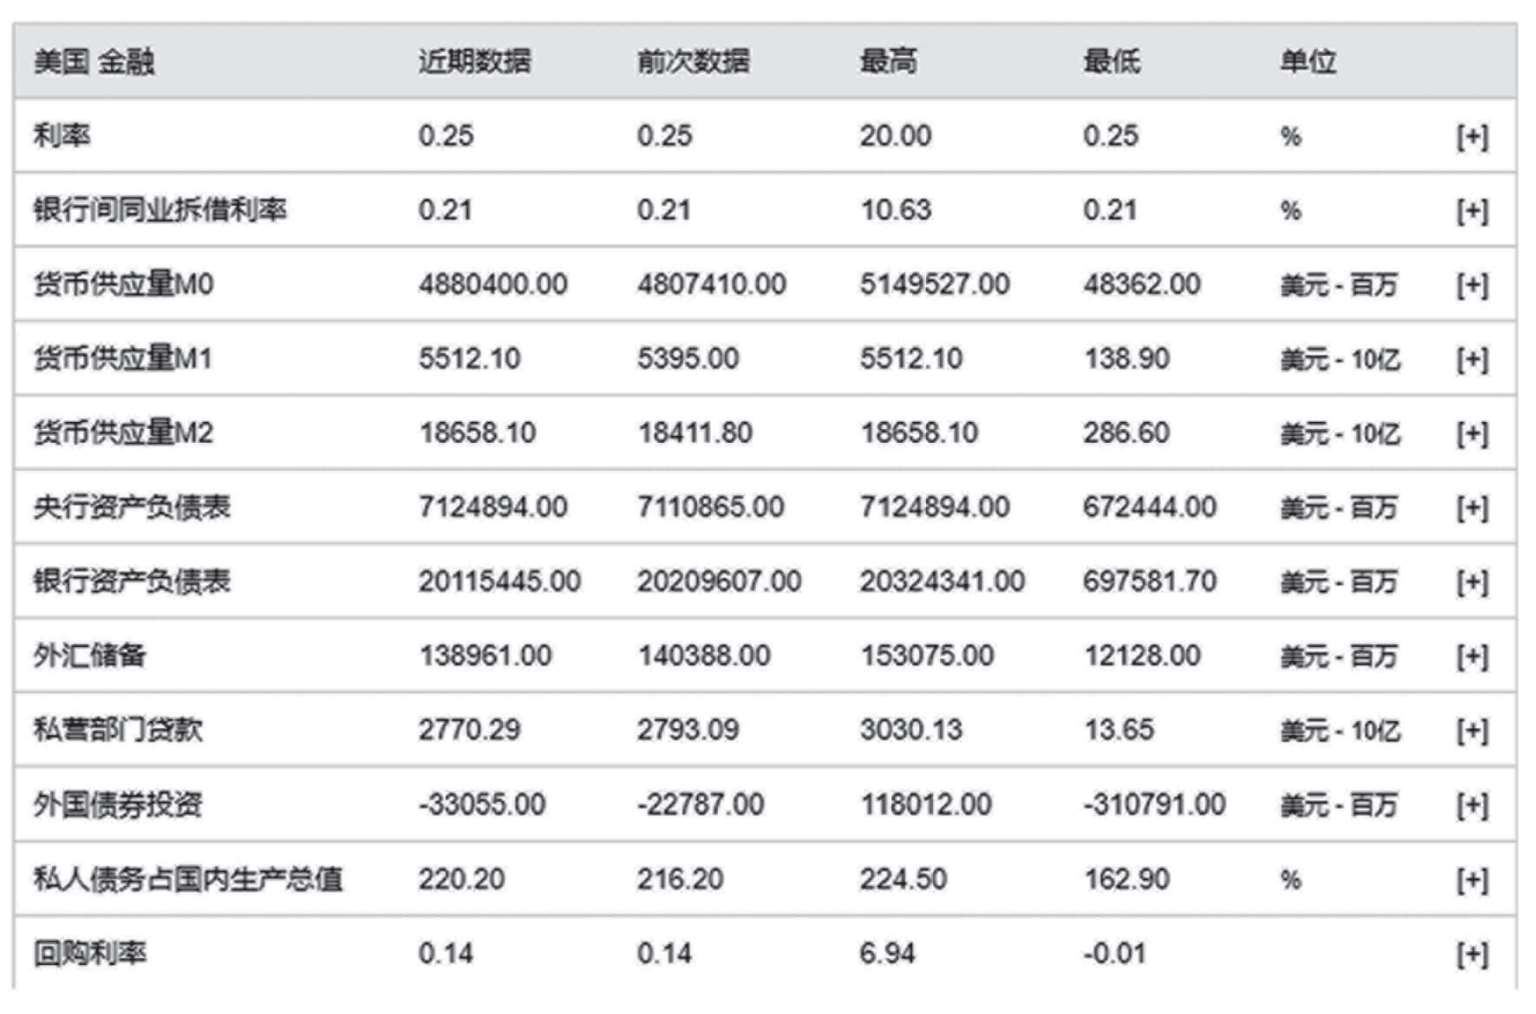Expand the 银行间同业拆借利率 row [+]
The width and height of the screenshot is (1536, 1014).
coord(1472,211)
